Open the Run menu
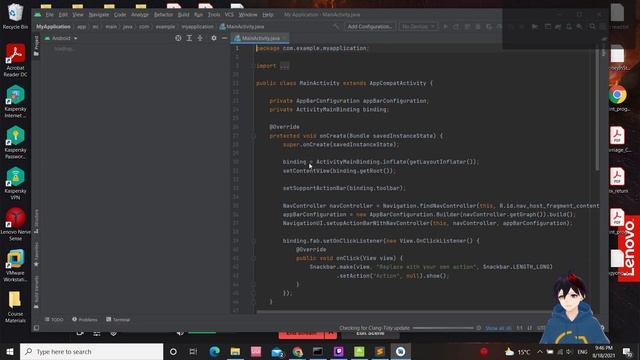The image size is (640, 360). 198,15
